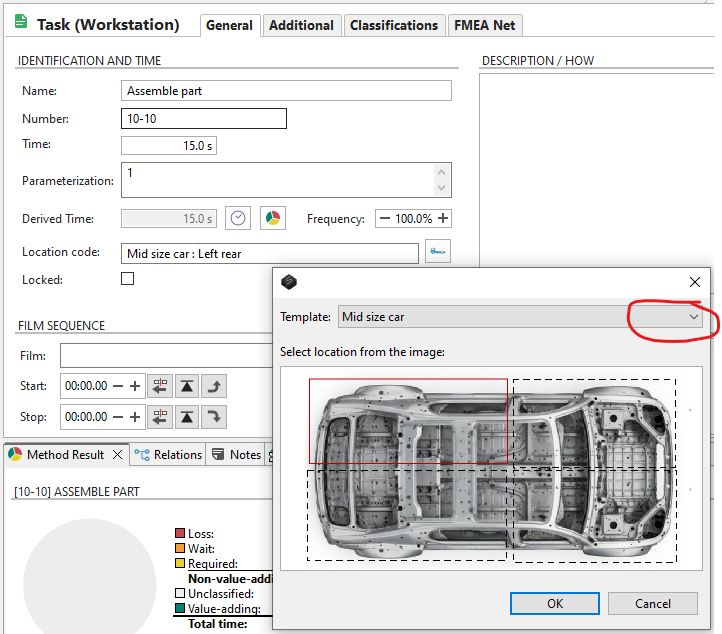Click the first icon button in Stop row

[x=160, y=417]
